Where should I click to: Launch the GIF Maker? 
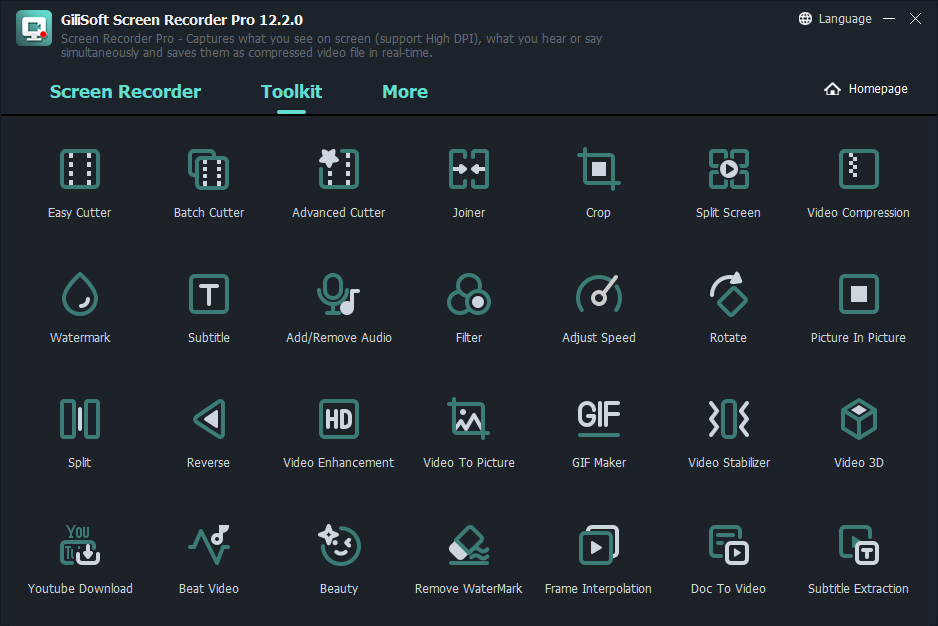(x=598, y=430)
